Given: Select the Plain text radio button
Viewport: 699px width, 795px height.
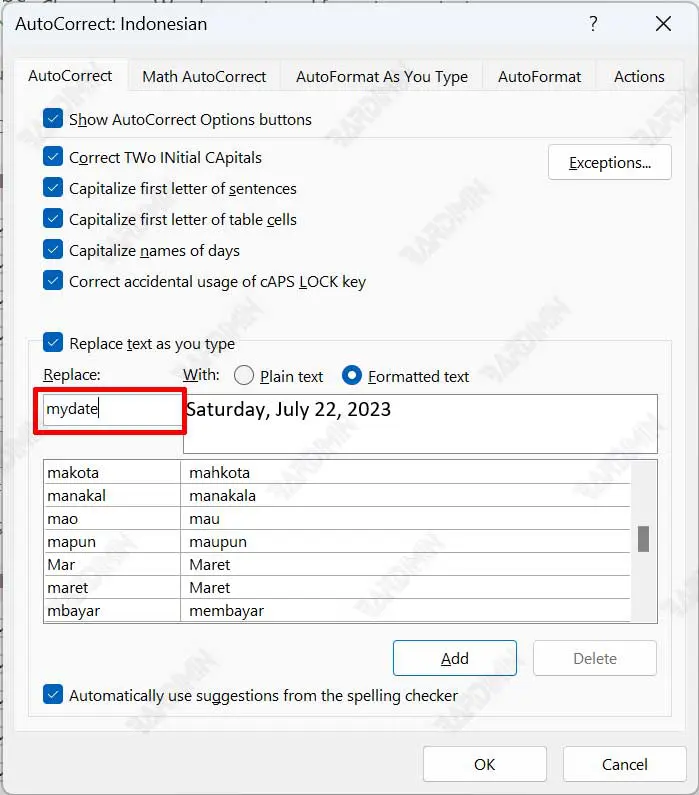Looking at the screenshot, I should point(244,376).
